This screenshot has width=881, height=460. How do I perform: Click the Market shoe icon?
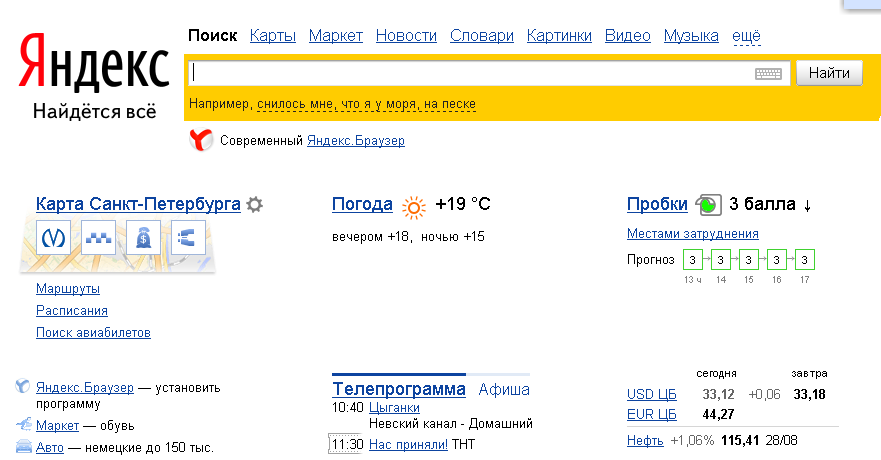24,424
